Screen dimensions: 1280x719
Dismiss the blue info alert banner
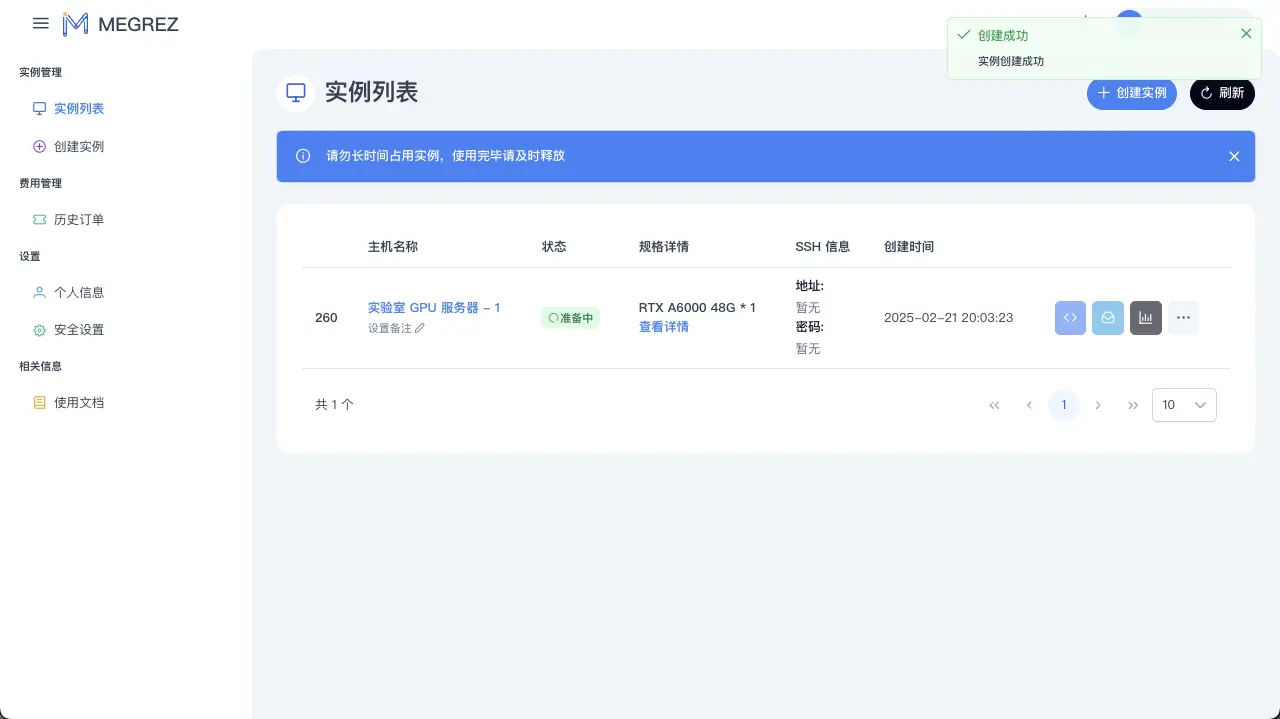[x=1234, y=156]
